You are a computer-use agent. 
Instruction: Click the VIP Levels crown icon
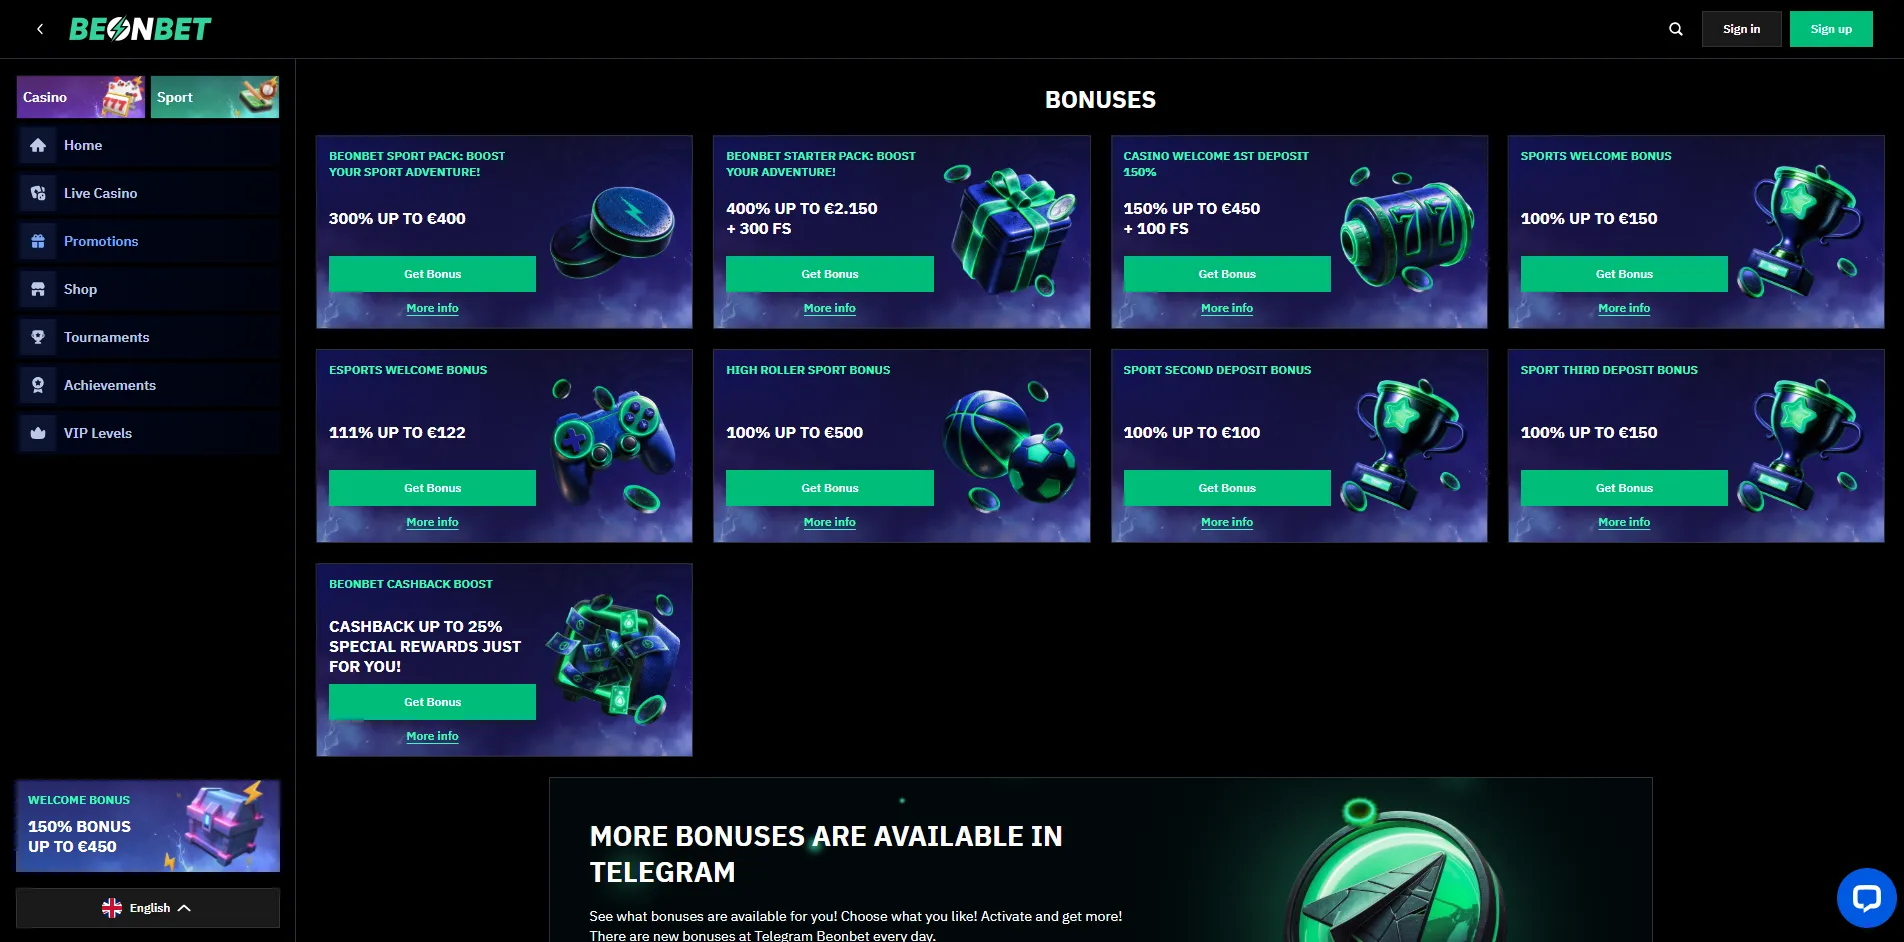tap(38, 433)
